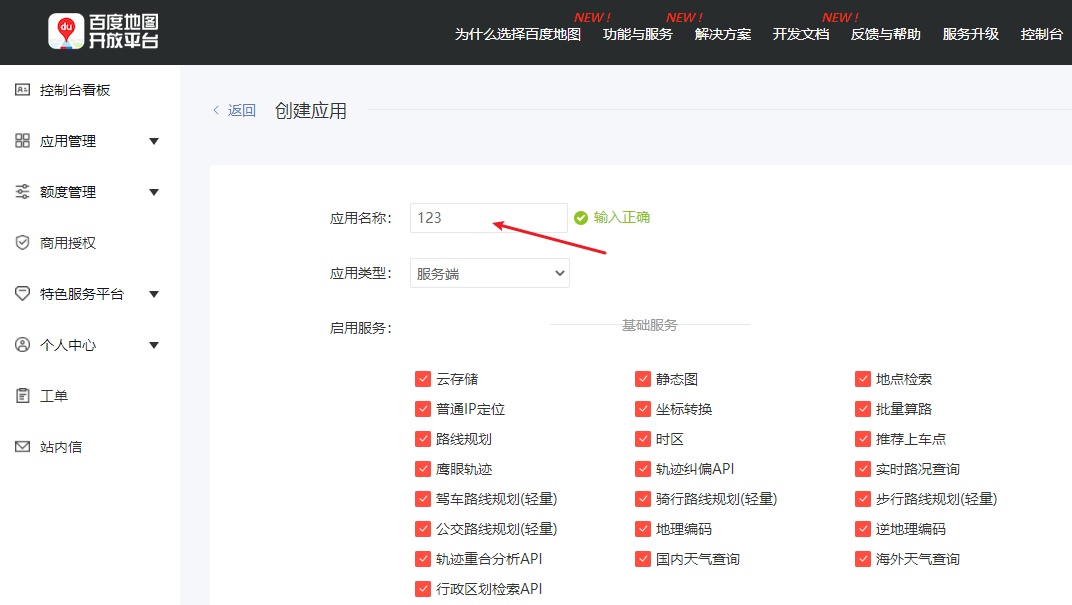Image resolution: width=1072 pixels, height=605 pixels.
Task: Uncheck the 时区 checkbox
Action: [643, 439]
